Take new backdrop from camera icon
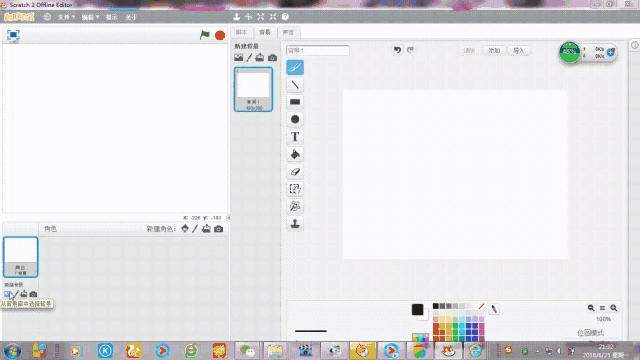The height and width of the screenshot is (360, 640). [272, 58]
